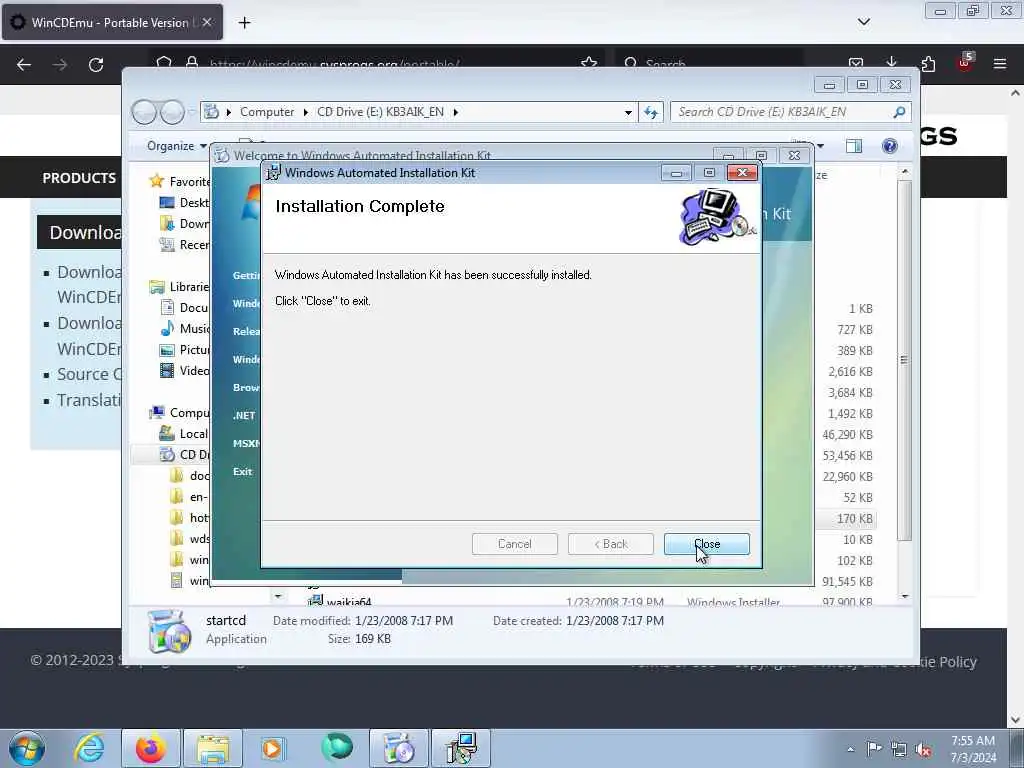This screenshot has height=768, width=1024.
Task: Show hidden system tray icons
Action: tap(850, 749)
